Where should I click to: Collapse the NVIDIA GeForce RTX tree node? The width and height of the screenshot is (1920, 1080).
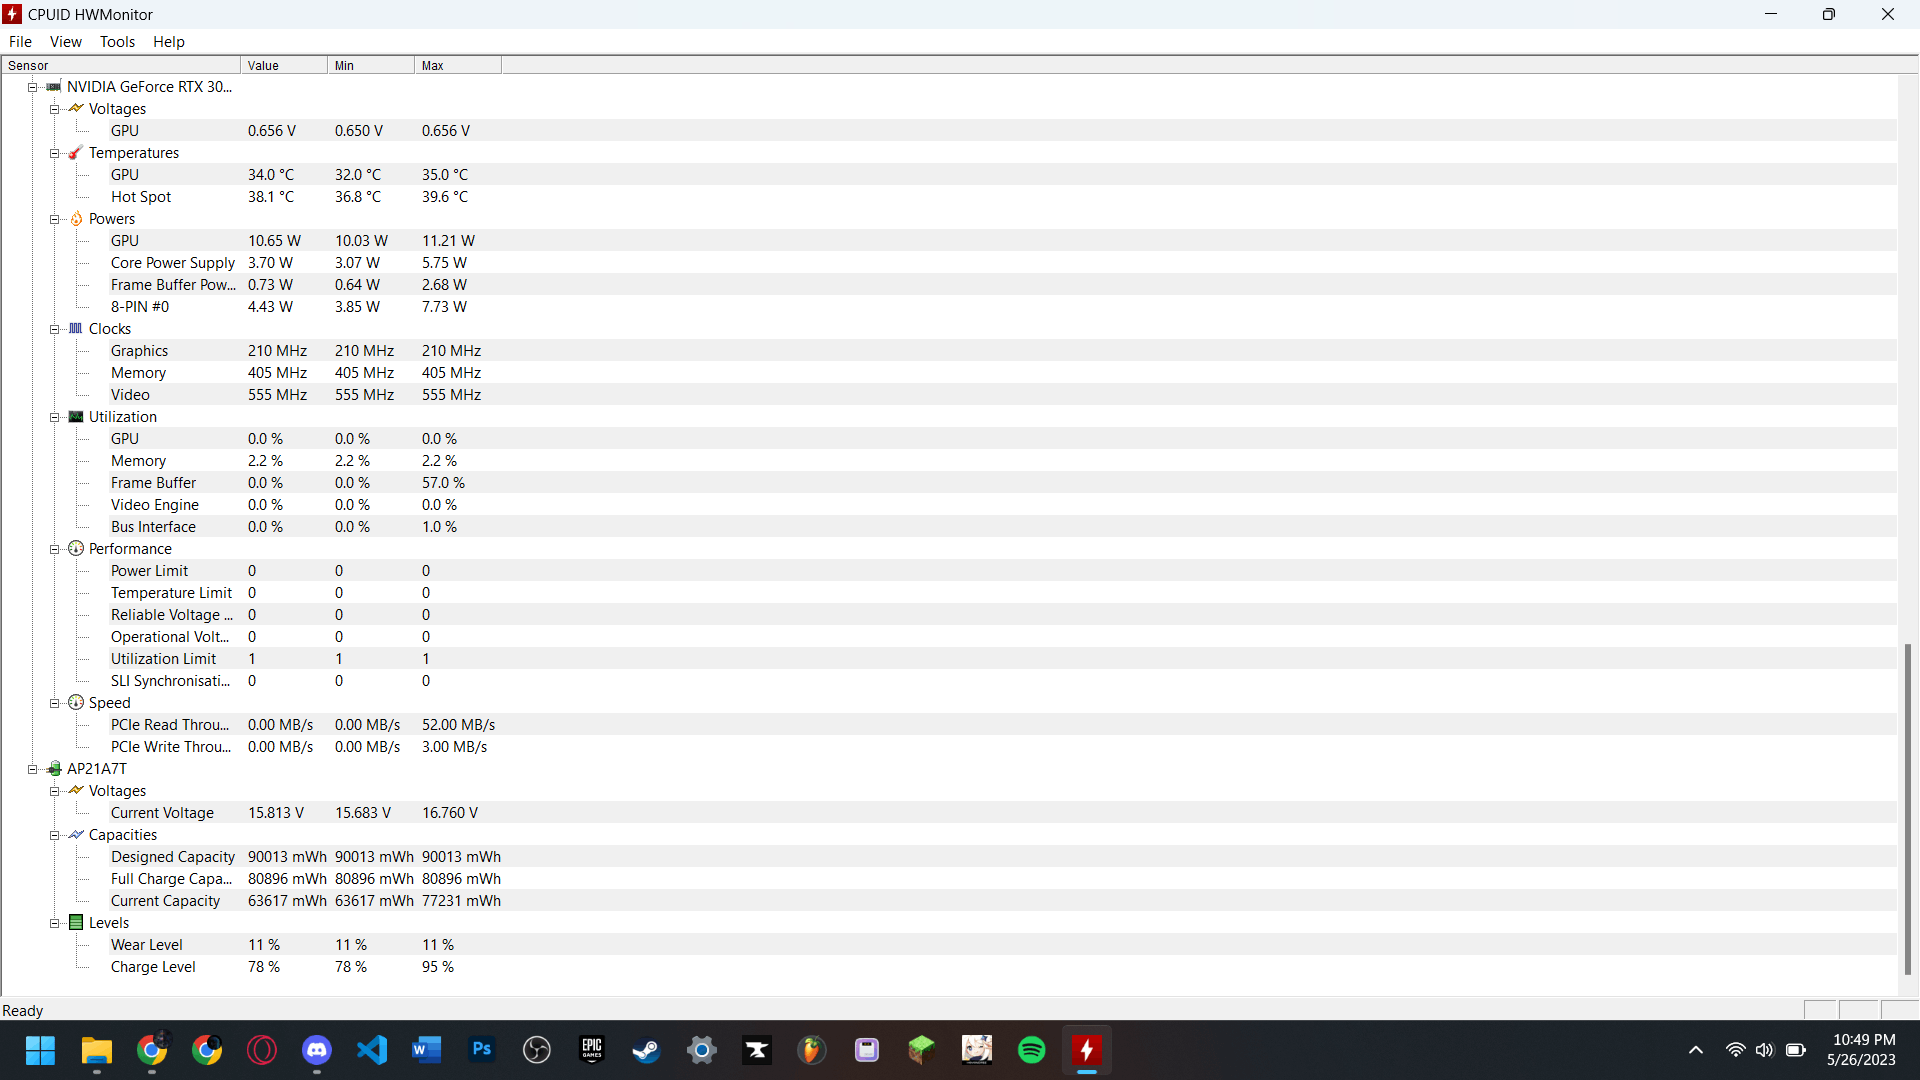(32, 87)
